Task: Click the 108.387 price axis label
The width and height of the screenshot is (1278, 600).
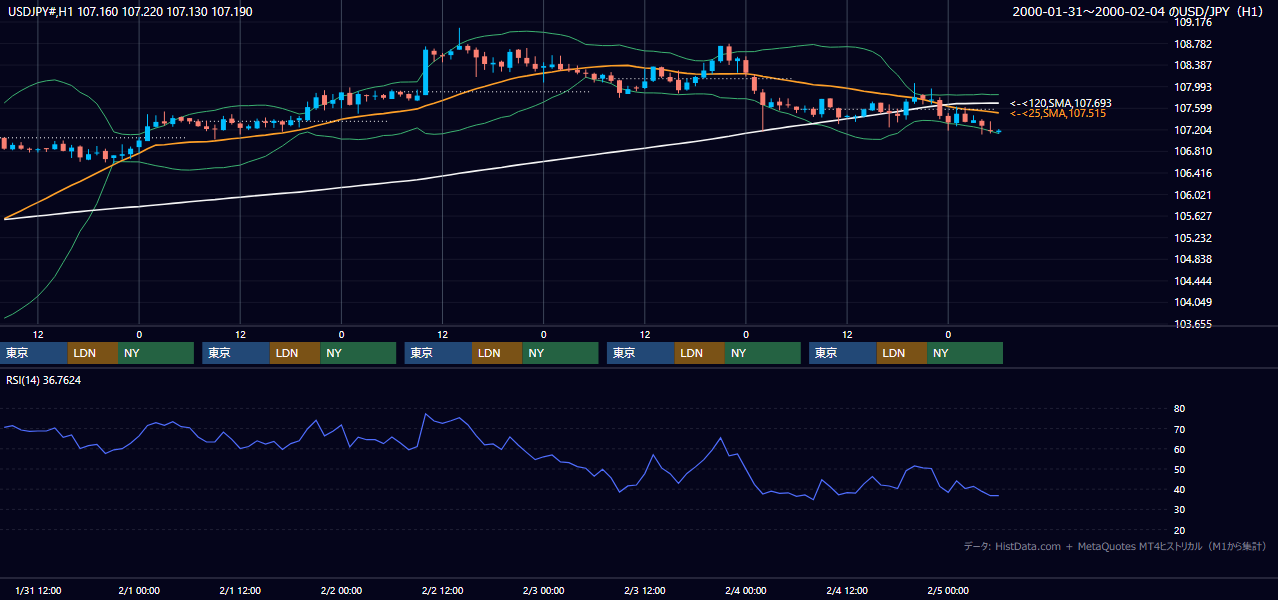Action: click(x=1193, y=65)
